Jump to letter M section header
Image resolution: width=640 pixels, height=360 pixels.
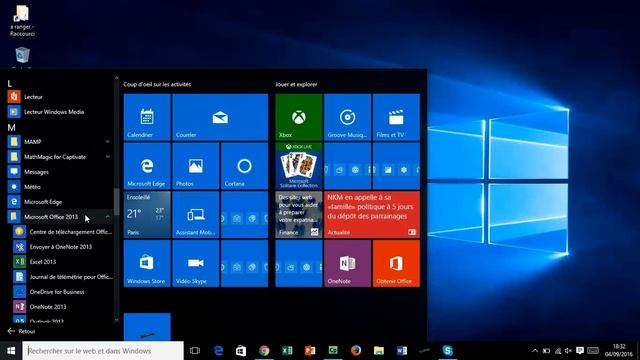point(11,127)
